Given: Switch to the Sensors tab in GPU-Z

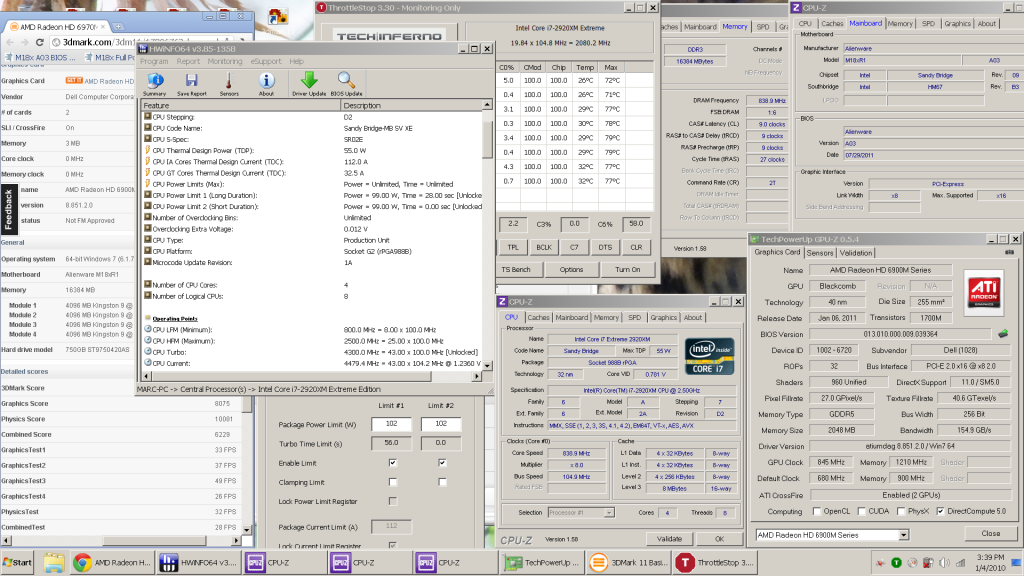Looking at the screenshot, I should coord(820,253).
